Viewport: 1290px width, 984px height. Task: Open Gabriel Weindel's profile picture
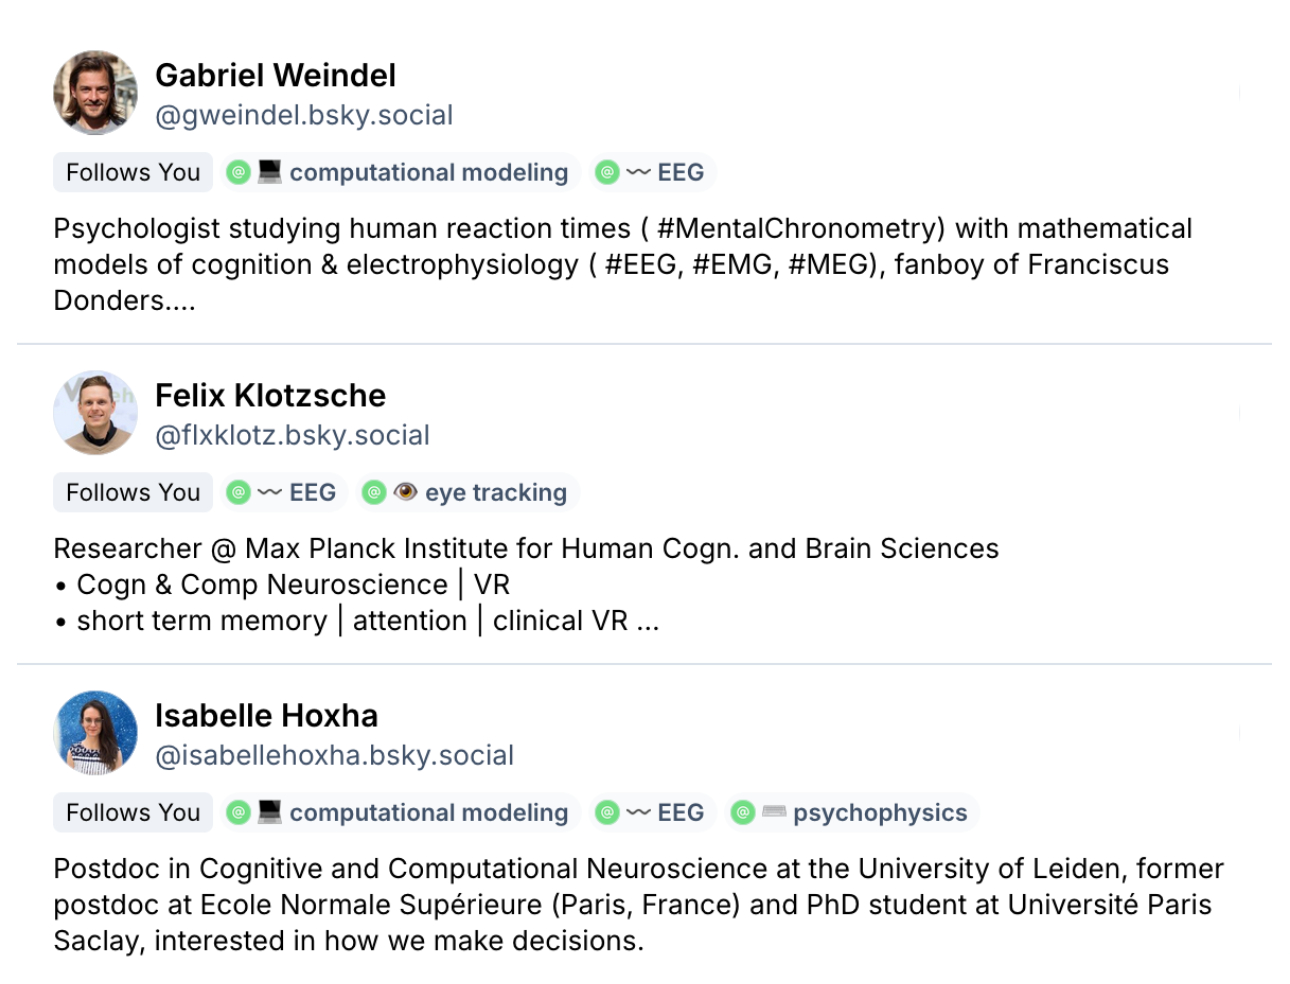point(95,93)
